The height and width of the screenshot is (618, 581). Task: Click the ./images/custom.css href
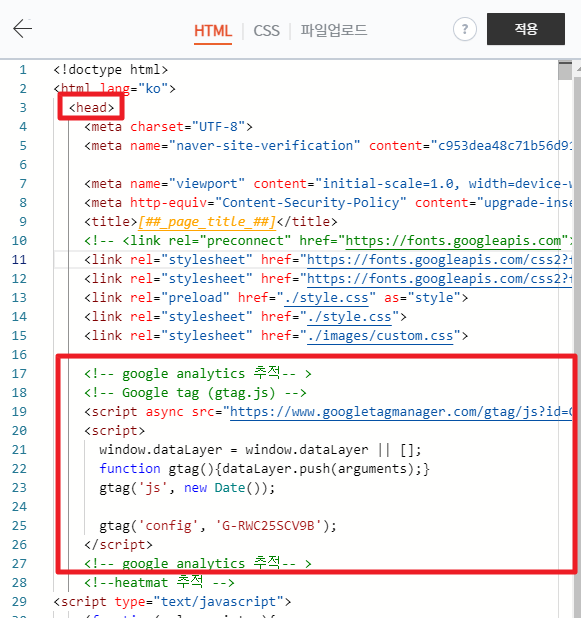[x=380, y=336]
